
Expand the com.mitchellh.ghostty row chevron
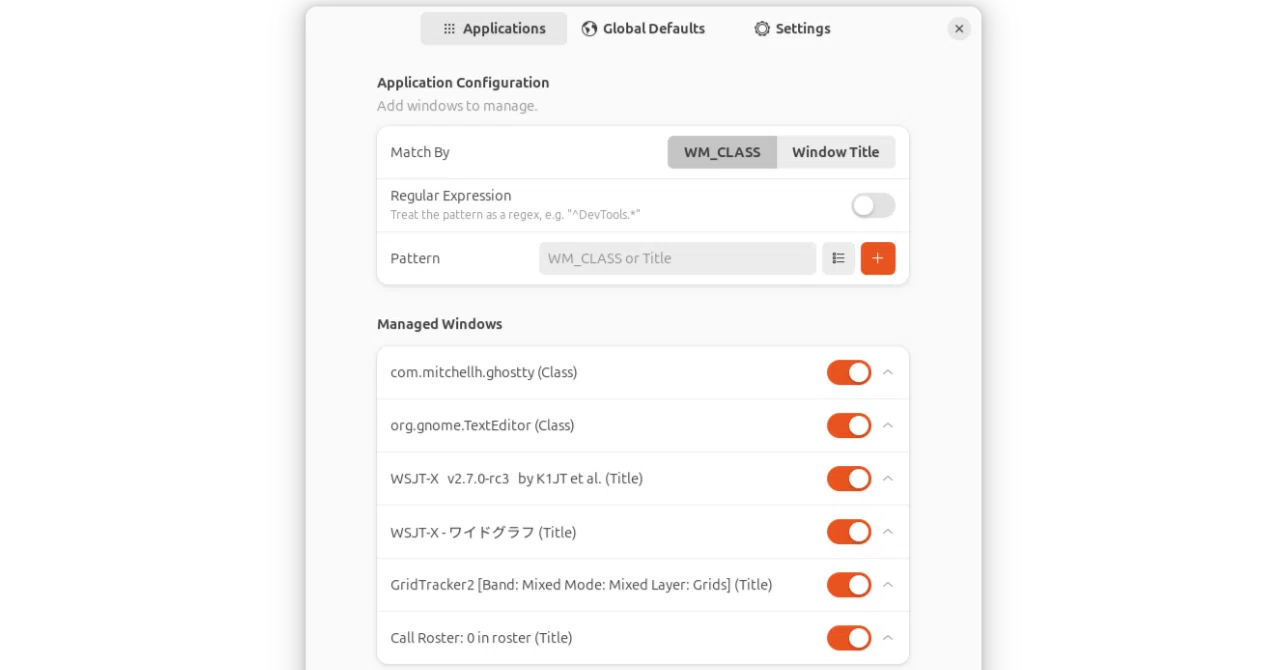(x=888, y=372)
